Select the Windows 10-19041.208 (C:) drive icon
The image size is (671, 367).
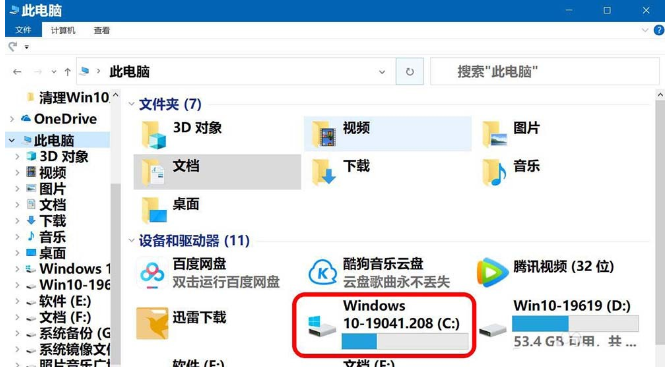coord(322,326)
